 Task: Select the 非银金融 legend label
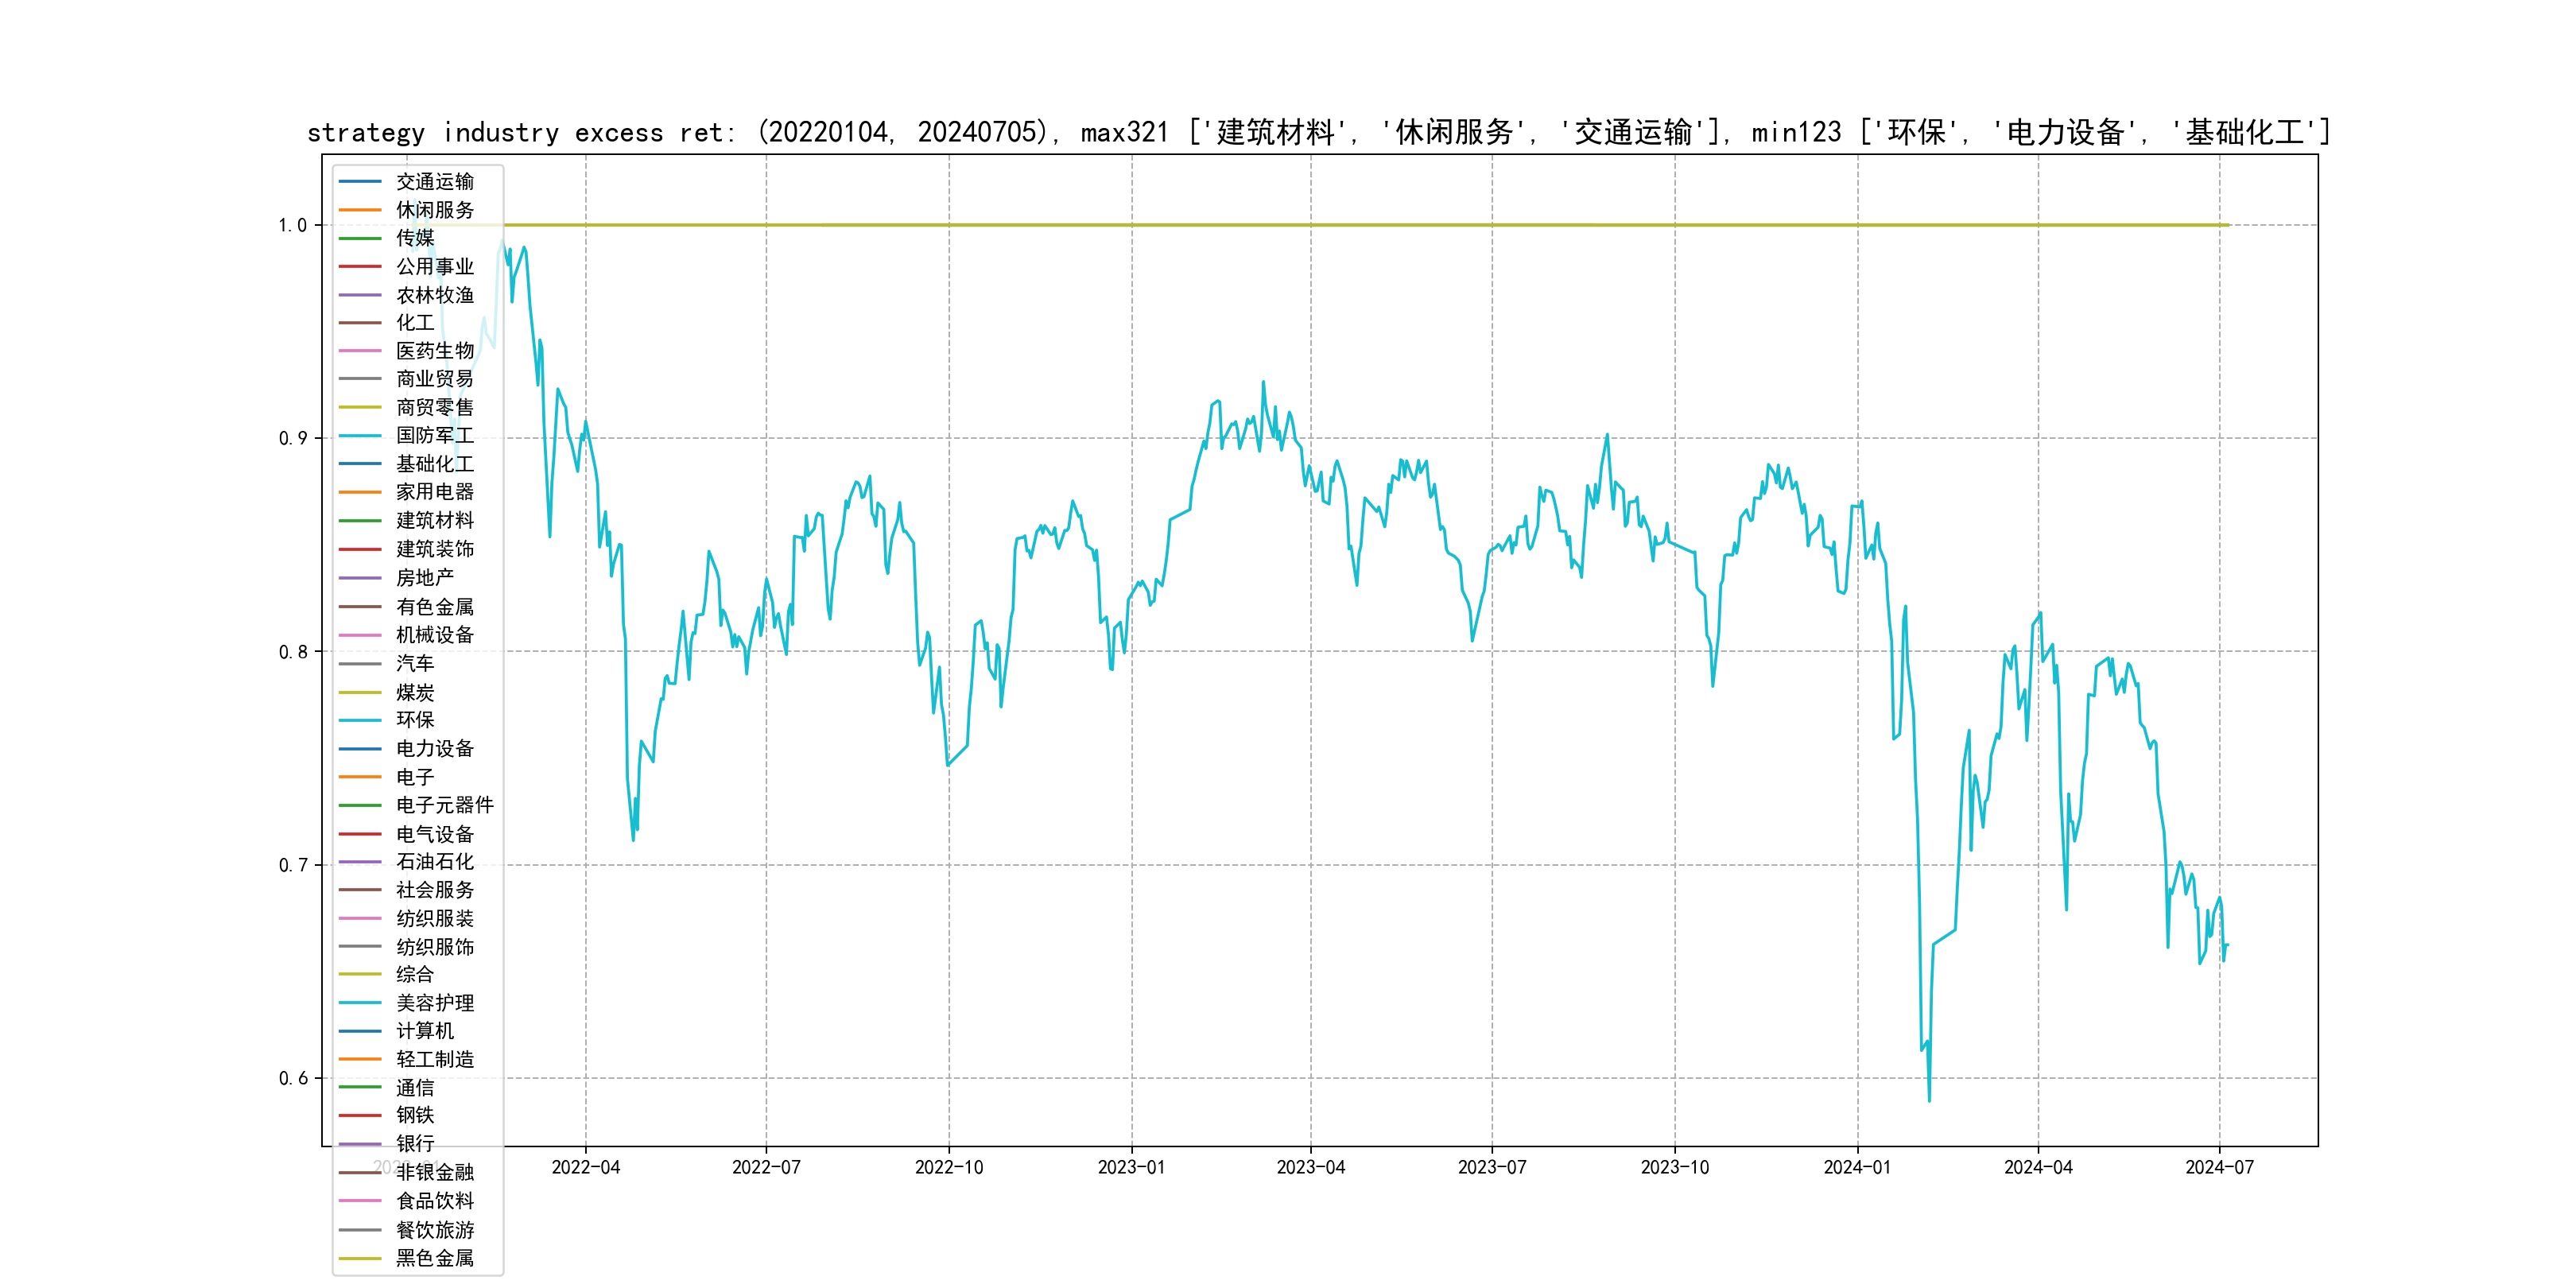tap(435, 1172)
